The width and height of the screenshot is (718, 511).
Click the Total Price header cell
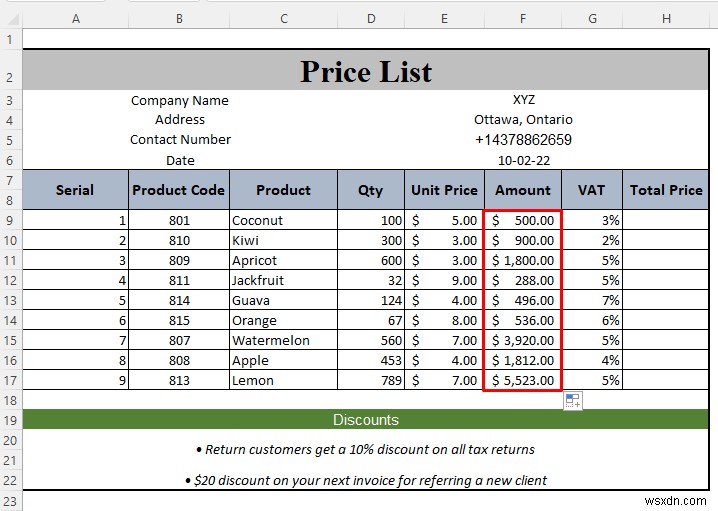(666, 190)
